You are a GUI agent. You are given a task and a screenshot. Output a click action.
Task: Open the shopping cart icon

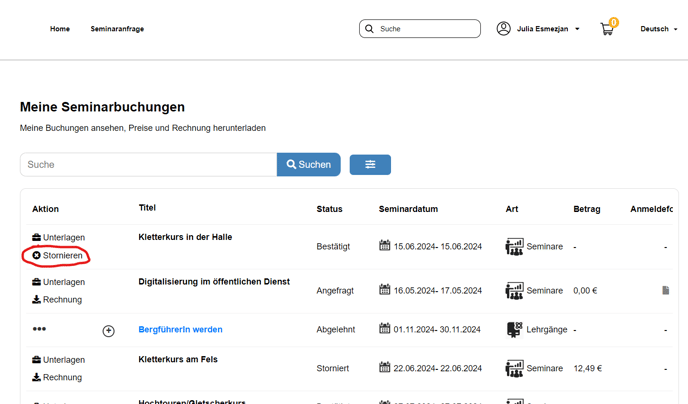(x=607, y=29)
